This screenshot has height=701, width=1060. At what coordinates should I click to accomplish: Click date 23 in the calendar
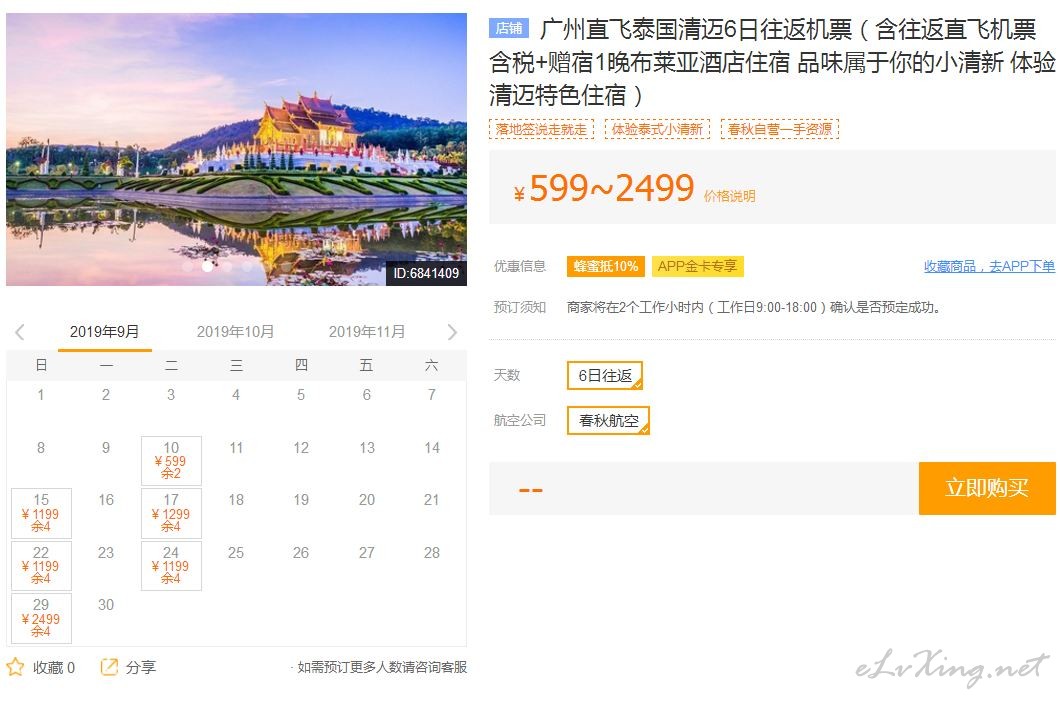click(106, 552)
